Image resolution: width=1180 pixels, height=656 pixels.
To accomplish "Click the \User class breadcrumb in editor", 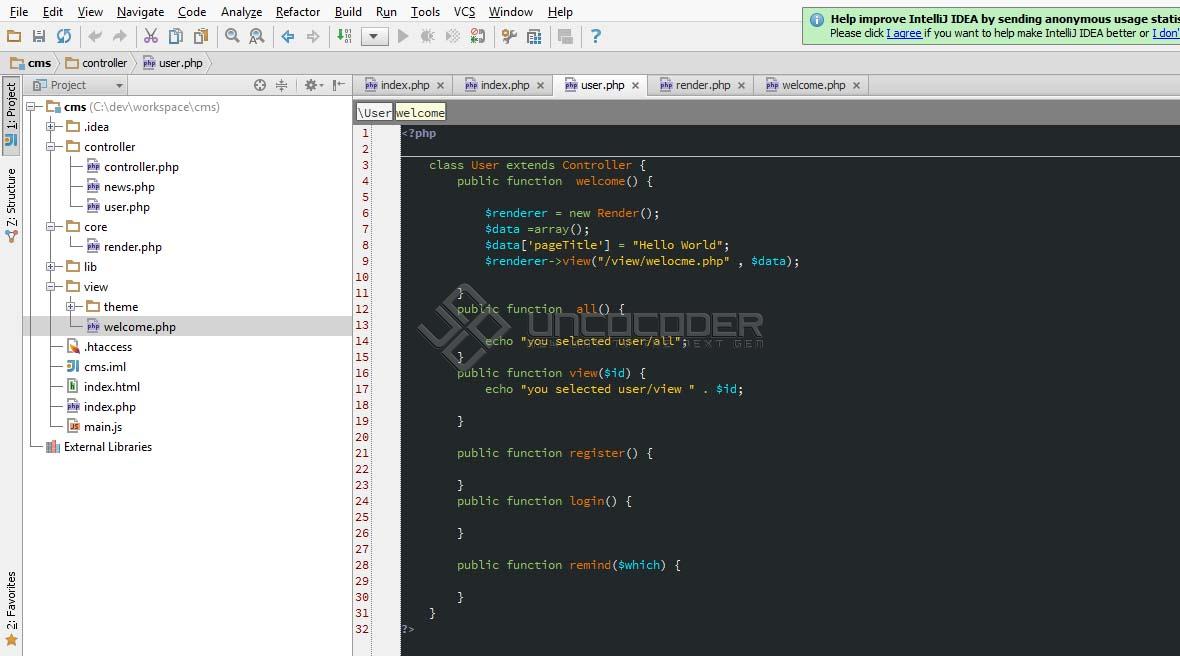I will point(374,113).
